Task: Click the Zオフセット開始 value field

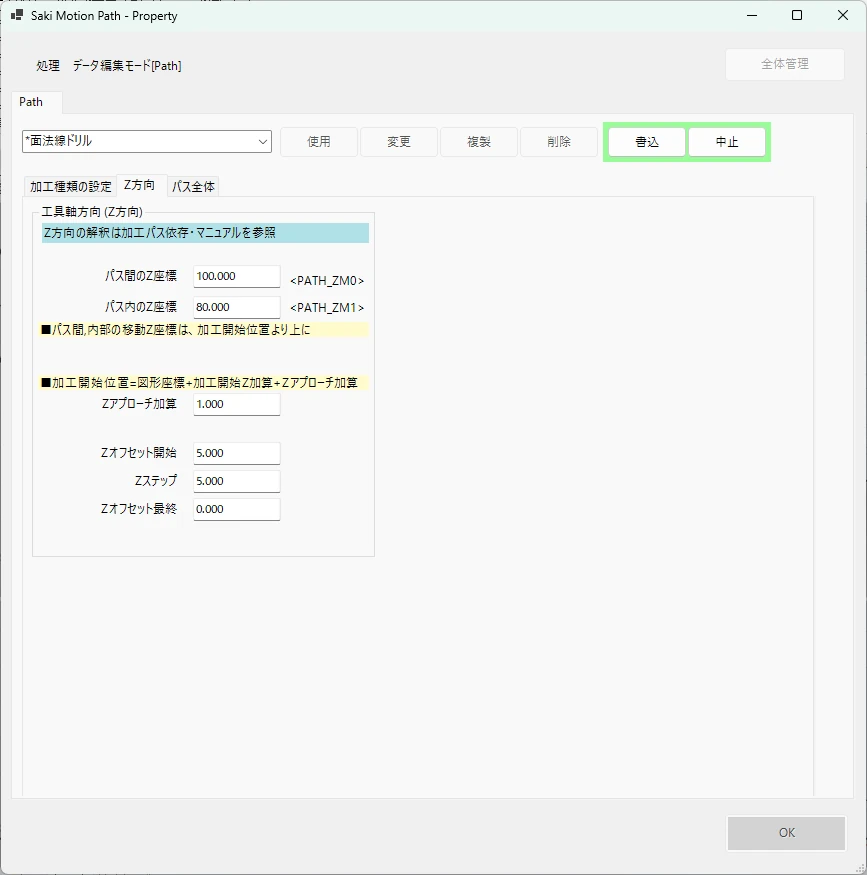Action: click(x=237, y=453)
